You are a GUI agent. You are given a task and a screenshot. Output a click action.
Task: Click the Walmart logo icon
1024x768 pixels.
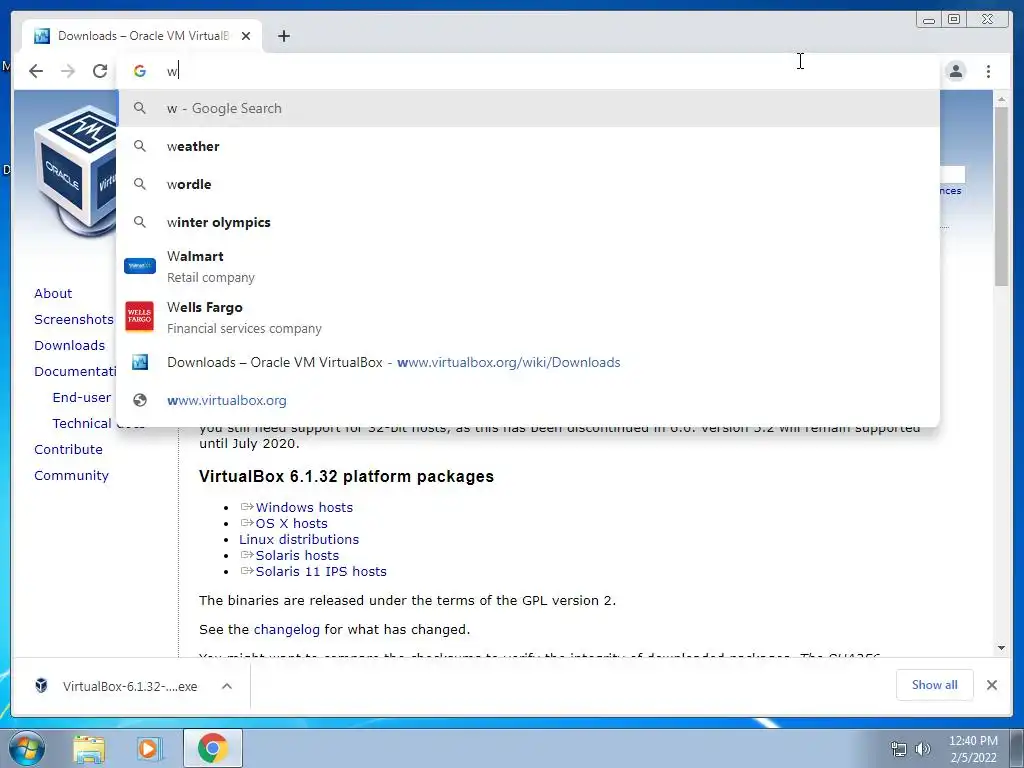(x=140, y=266)
